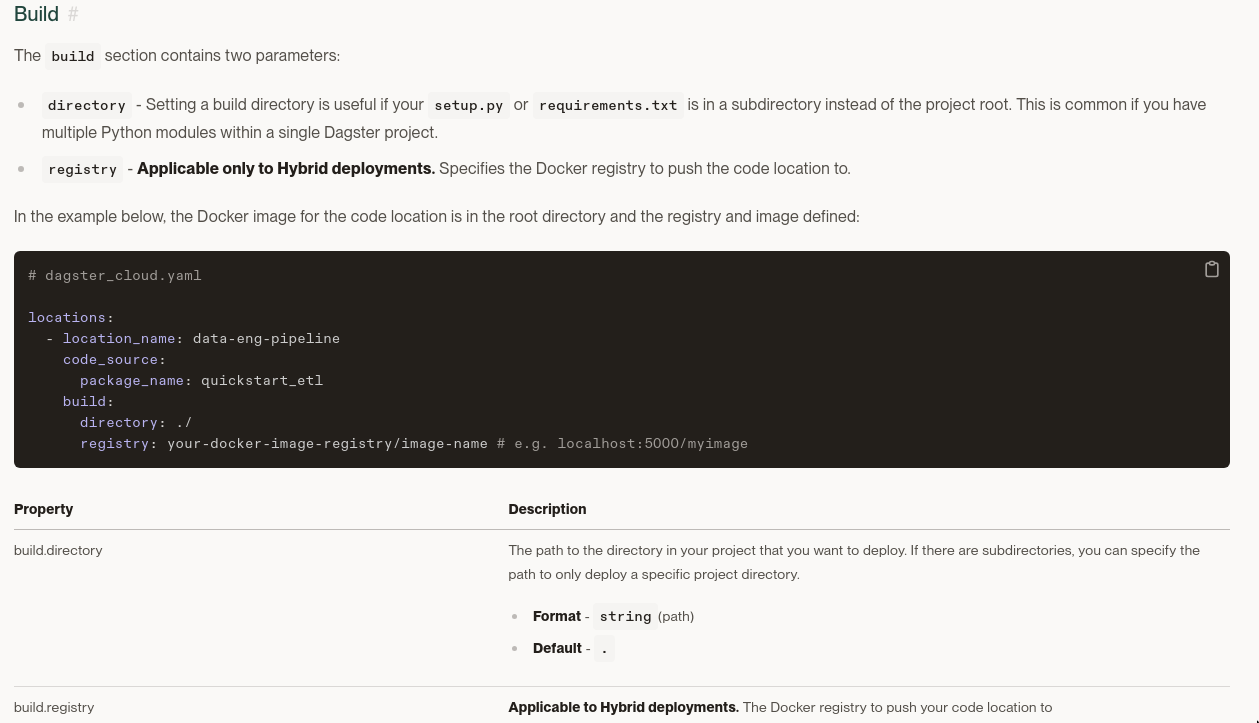1259x723 pixels.
Task: Click the "setup.py" inline code
Action: [468, 105]
